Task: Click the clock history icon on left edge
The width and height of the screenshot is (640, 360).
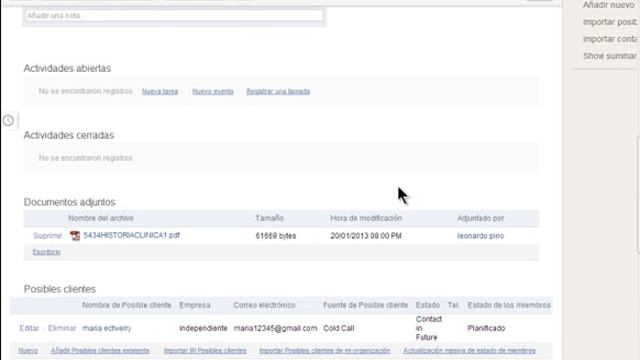Action: (x=8, y=120)
